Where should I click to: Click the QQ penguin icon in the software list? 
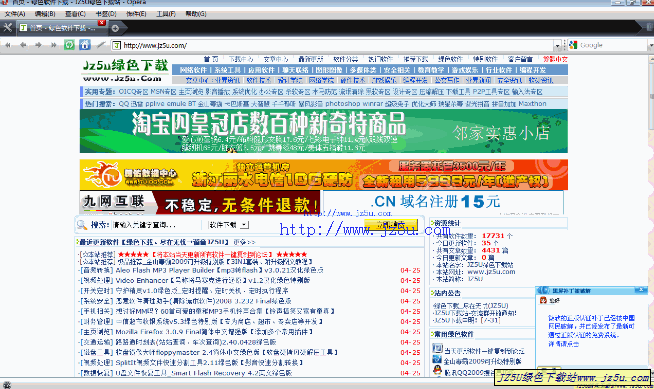[x=437, y=370]
